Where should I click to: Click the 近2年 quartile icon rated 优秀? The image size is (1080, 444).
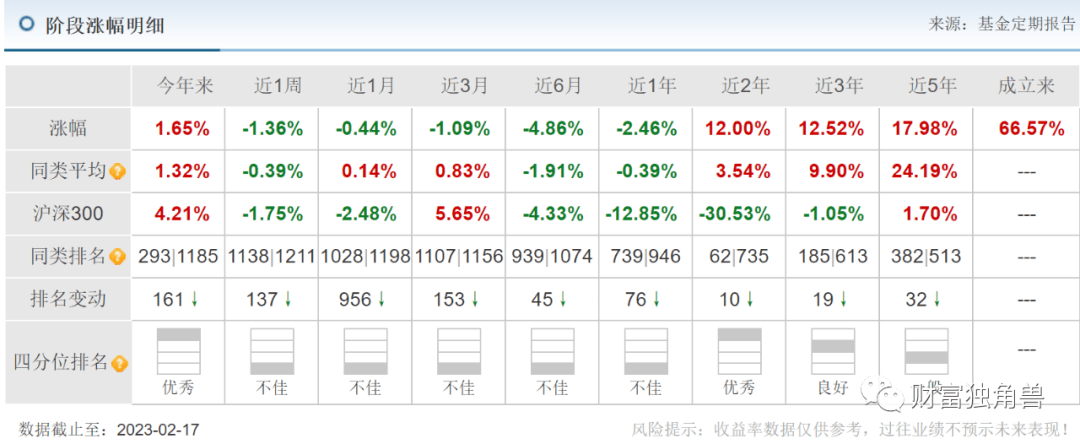coord(739,351)
